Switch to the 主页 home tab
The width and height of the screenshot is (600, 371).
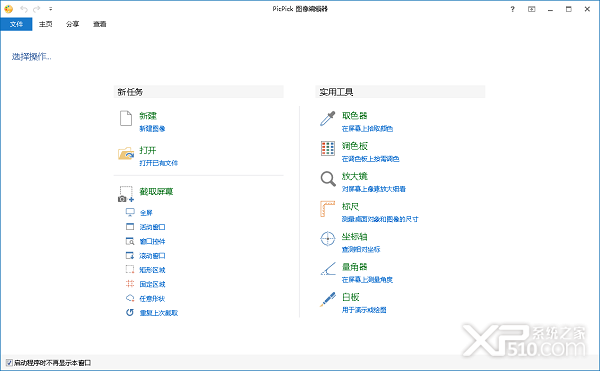45,24
